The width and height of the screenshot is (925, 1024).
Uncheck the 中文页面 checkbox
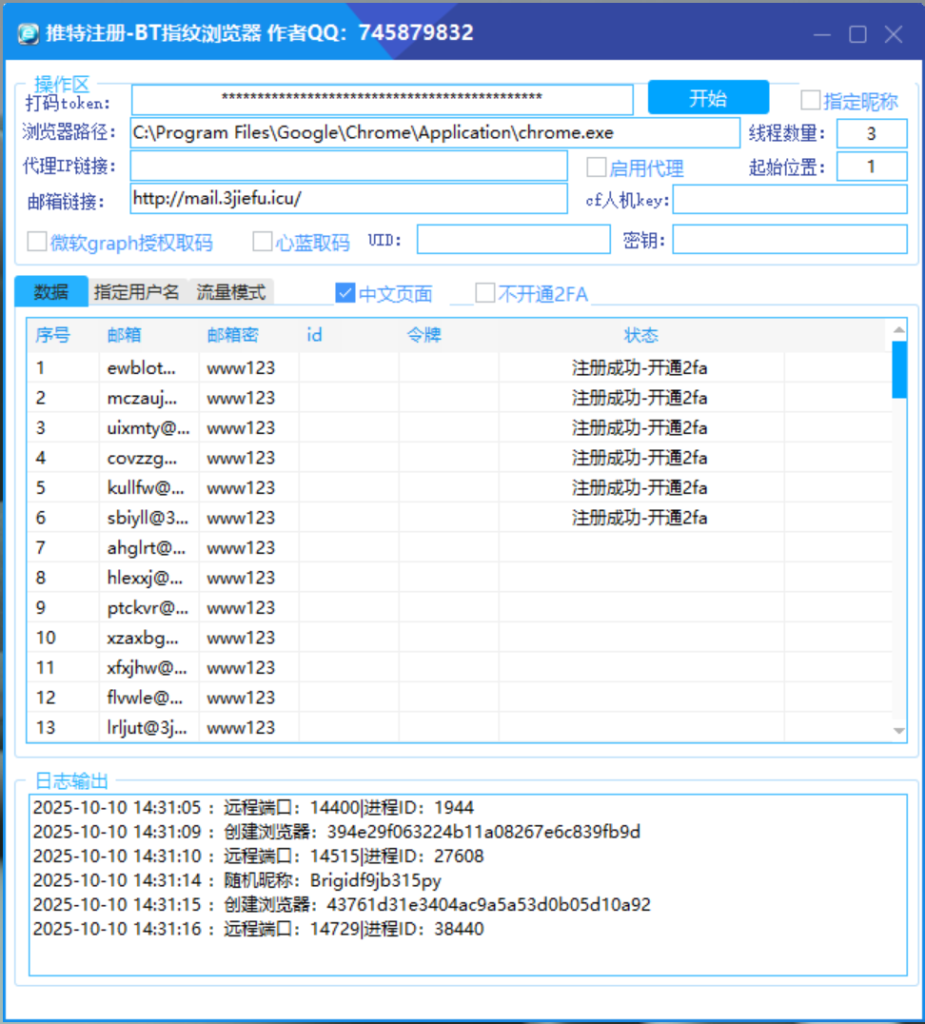(345, 293)
